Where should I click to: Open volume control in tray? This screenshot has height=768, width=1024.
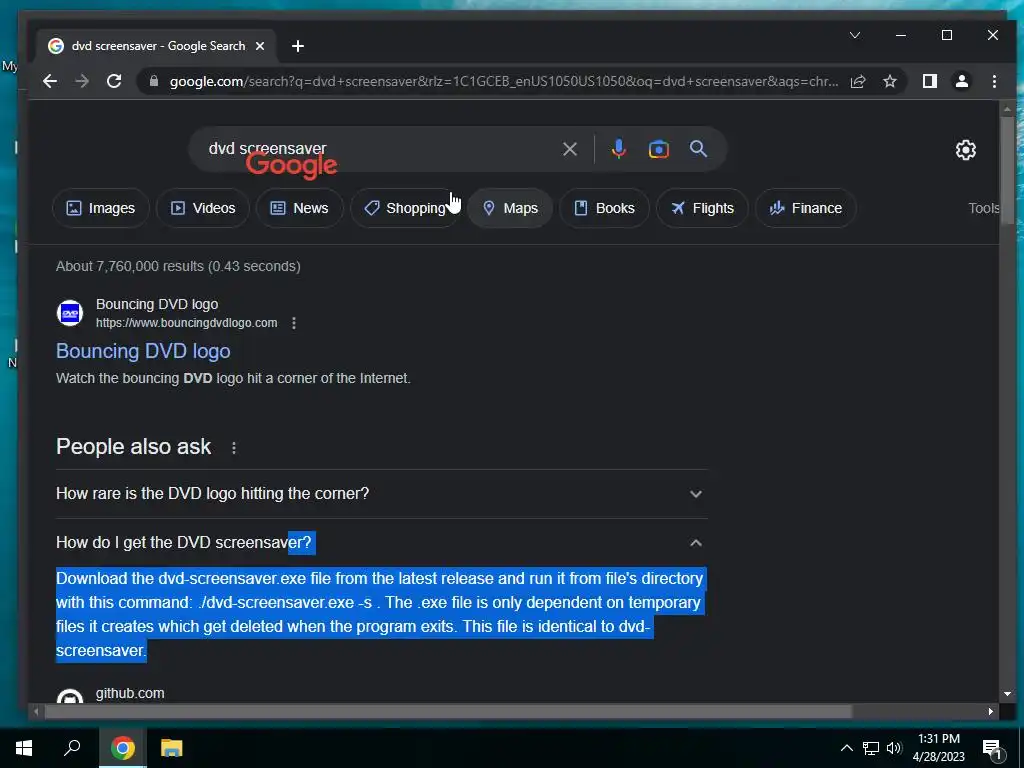coord(894,748)
